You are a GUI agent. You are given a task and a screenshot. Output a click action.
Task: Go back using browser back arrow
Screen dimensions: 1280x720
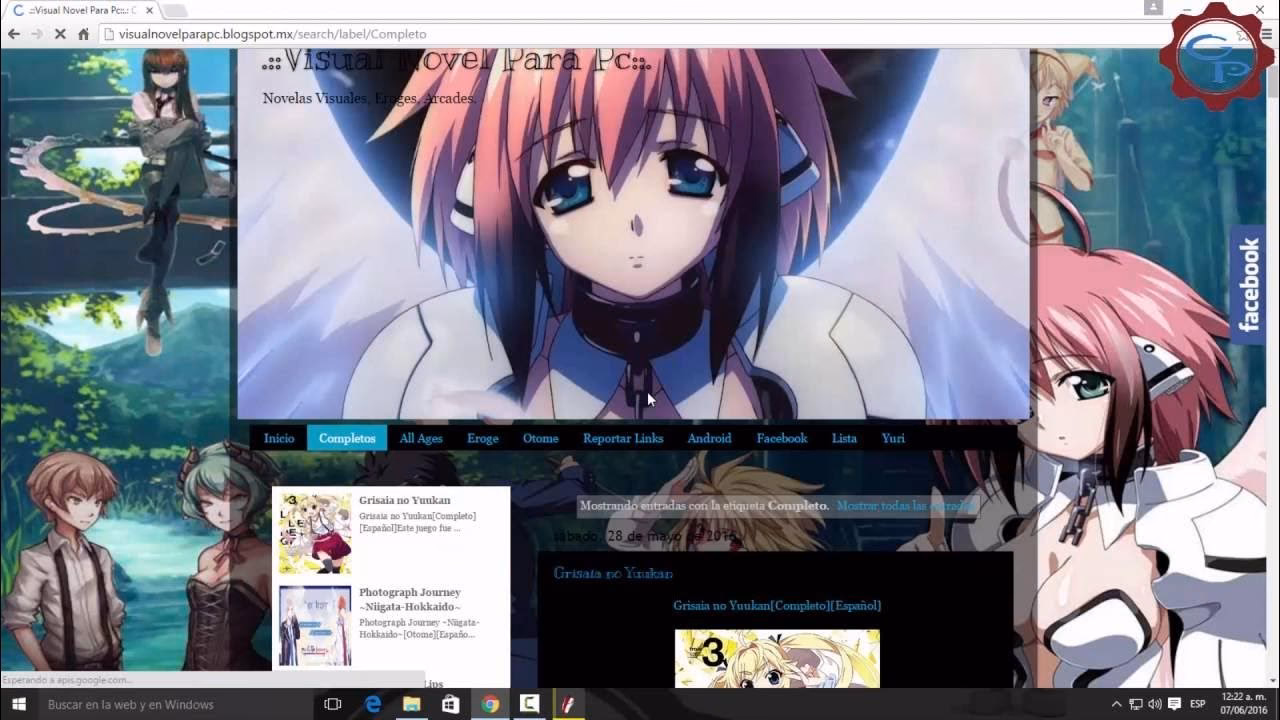(14, 34)
